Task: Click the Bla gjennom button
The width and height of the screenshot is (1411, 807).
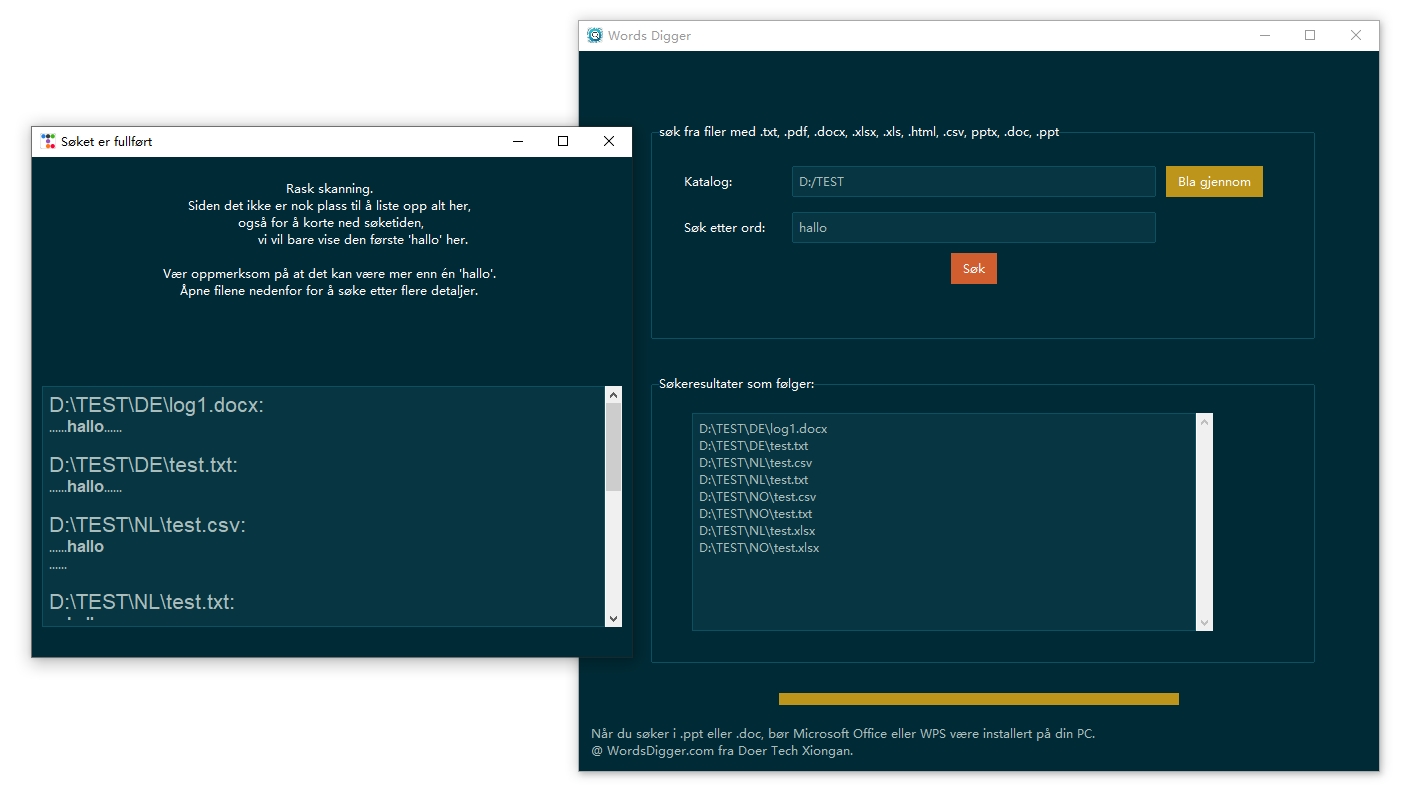Action: point(1214,182)
